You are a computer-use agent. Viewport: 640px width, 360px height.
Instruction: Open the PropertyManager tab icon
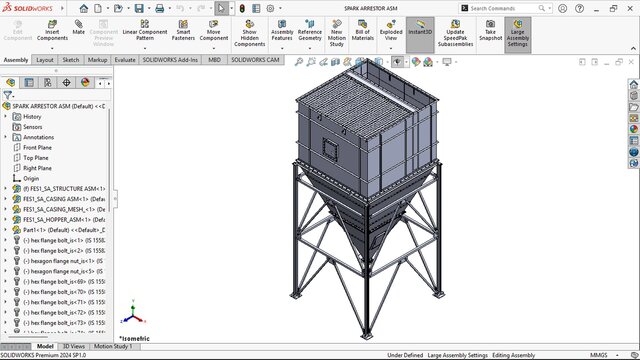pos(29,83)
